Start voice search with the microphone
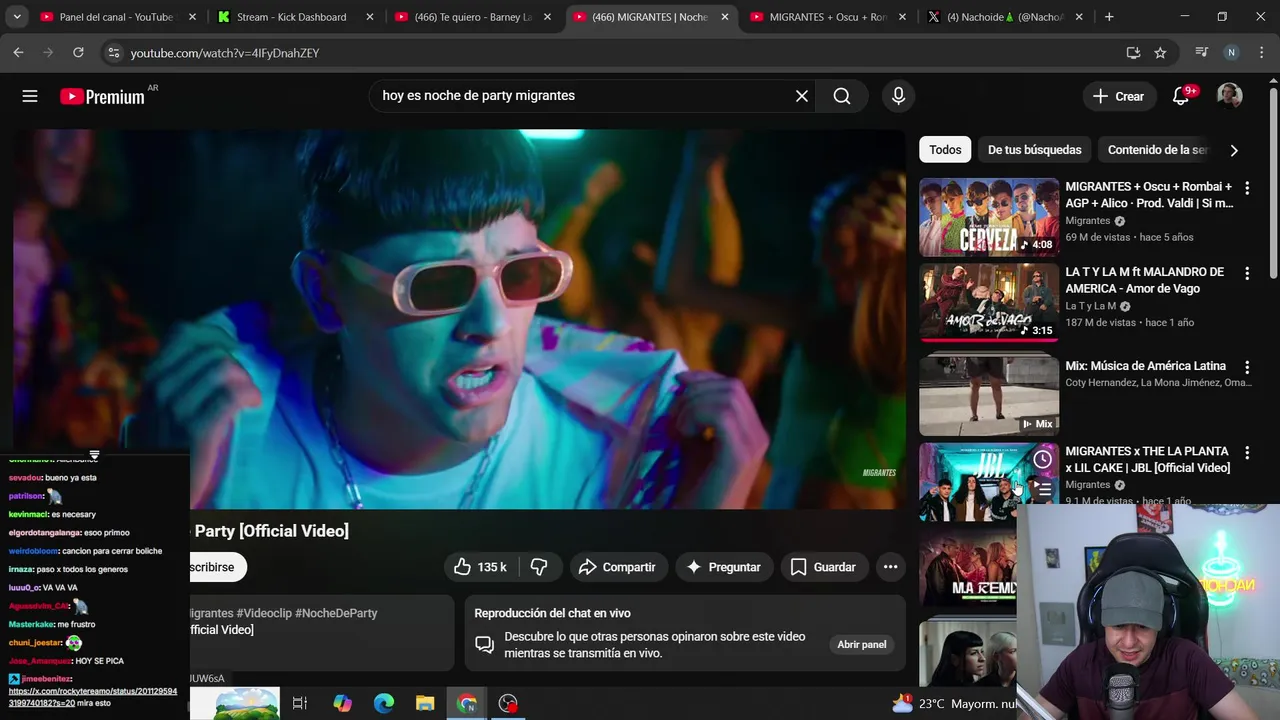This screenshot has height=720, width=1280. [x=898, y=96]
